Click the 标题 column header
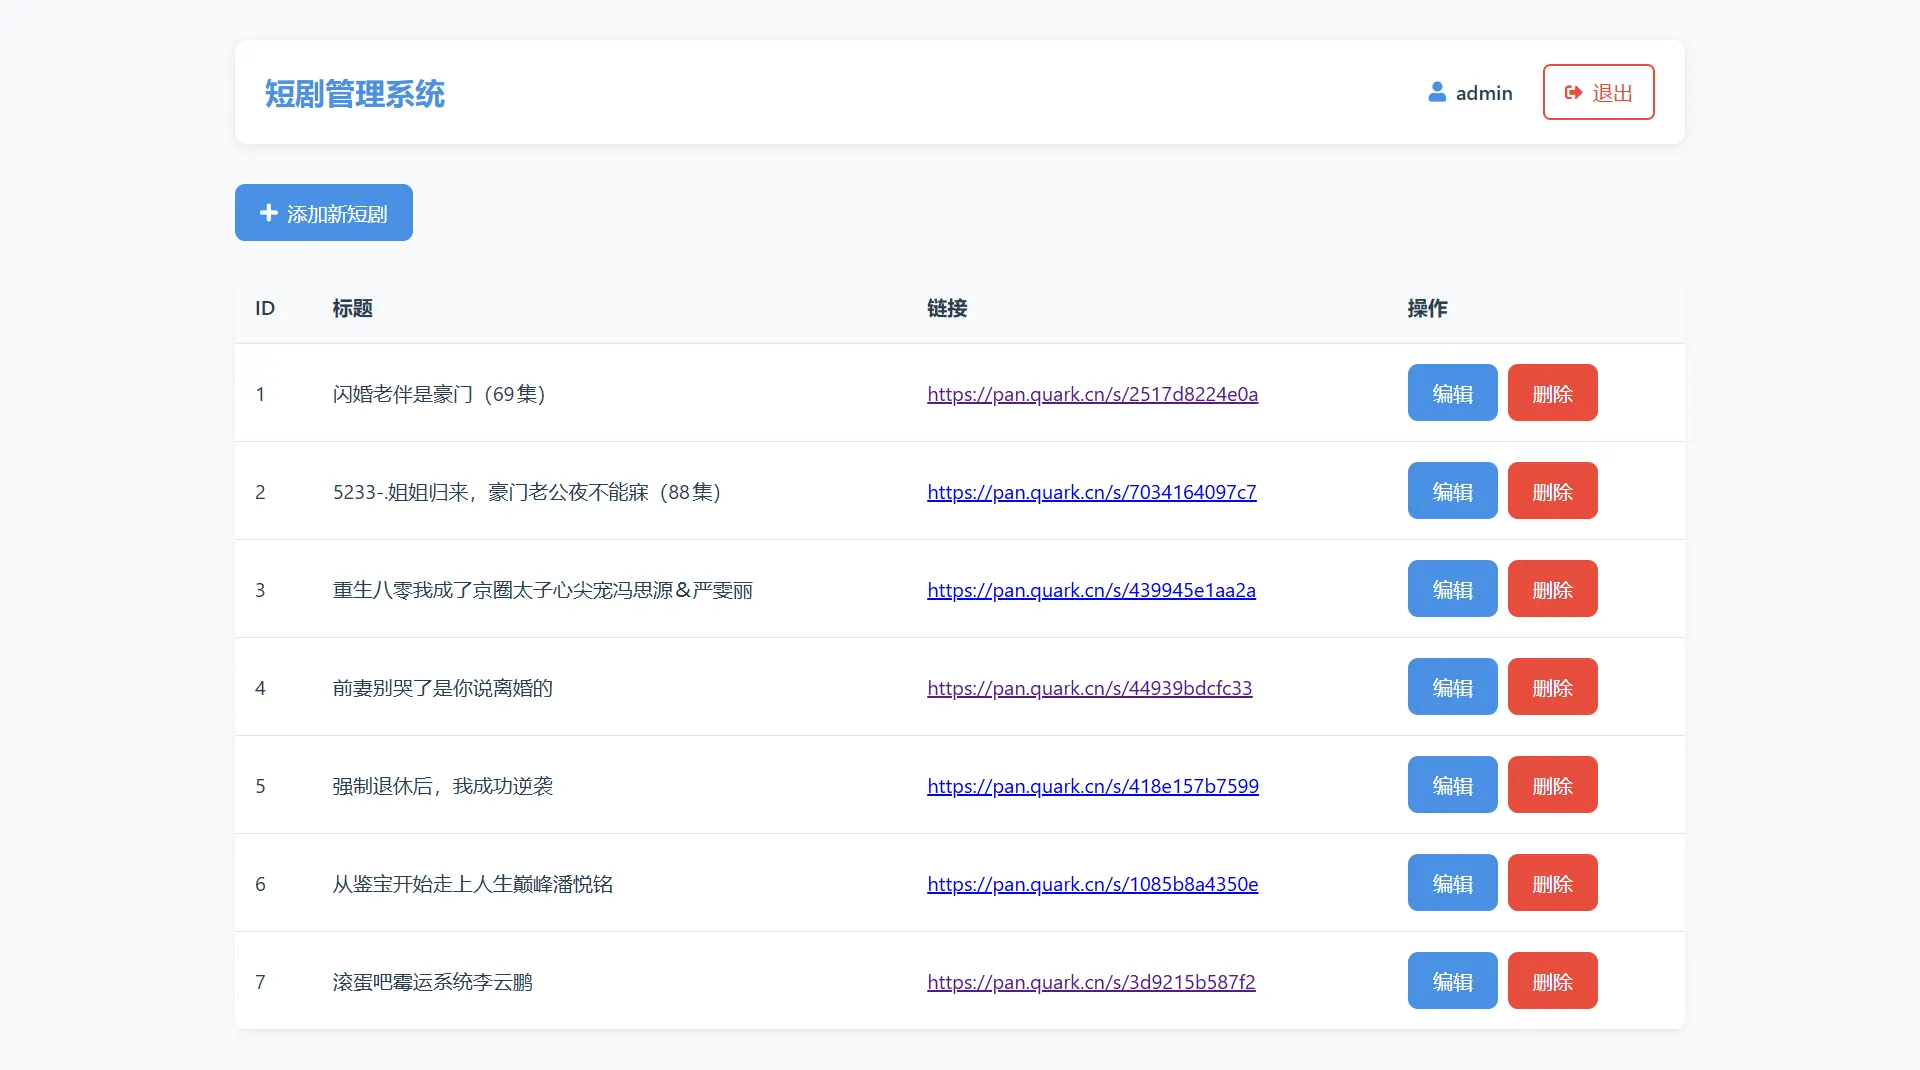The height and width of the screenshot is (1070, 1920). tap(352, 308)
